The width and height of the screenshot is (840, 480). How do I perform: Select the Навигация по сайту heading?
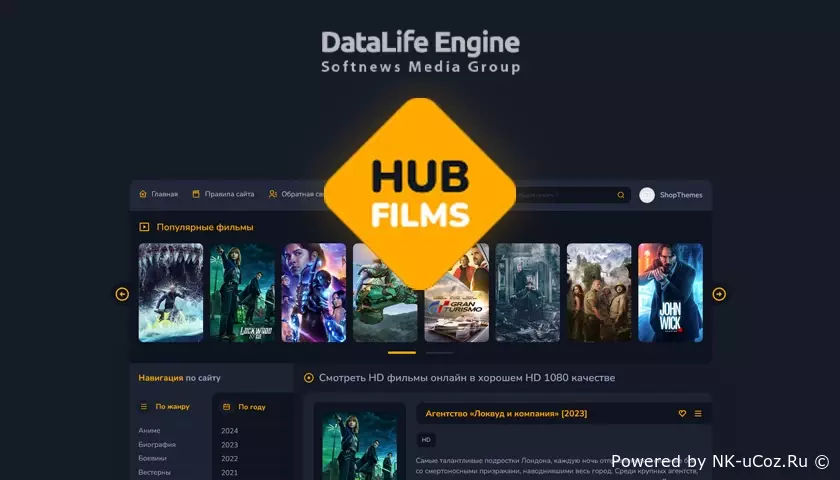point(179,378)
